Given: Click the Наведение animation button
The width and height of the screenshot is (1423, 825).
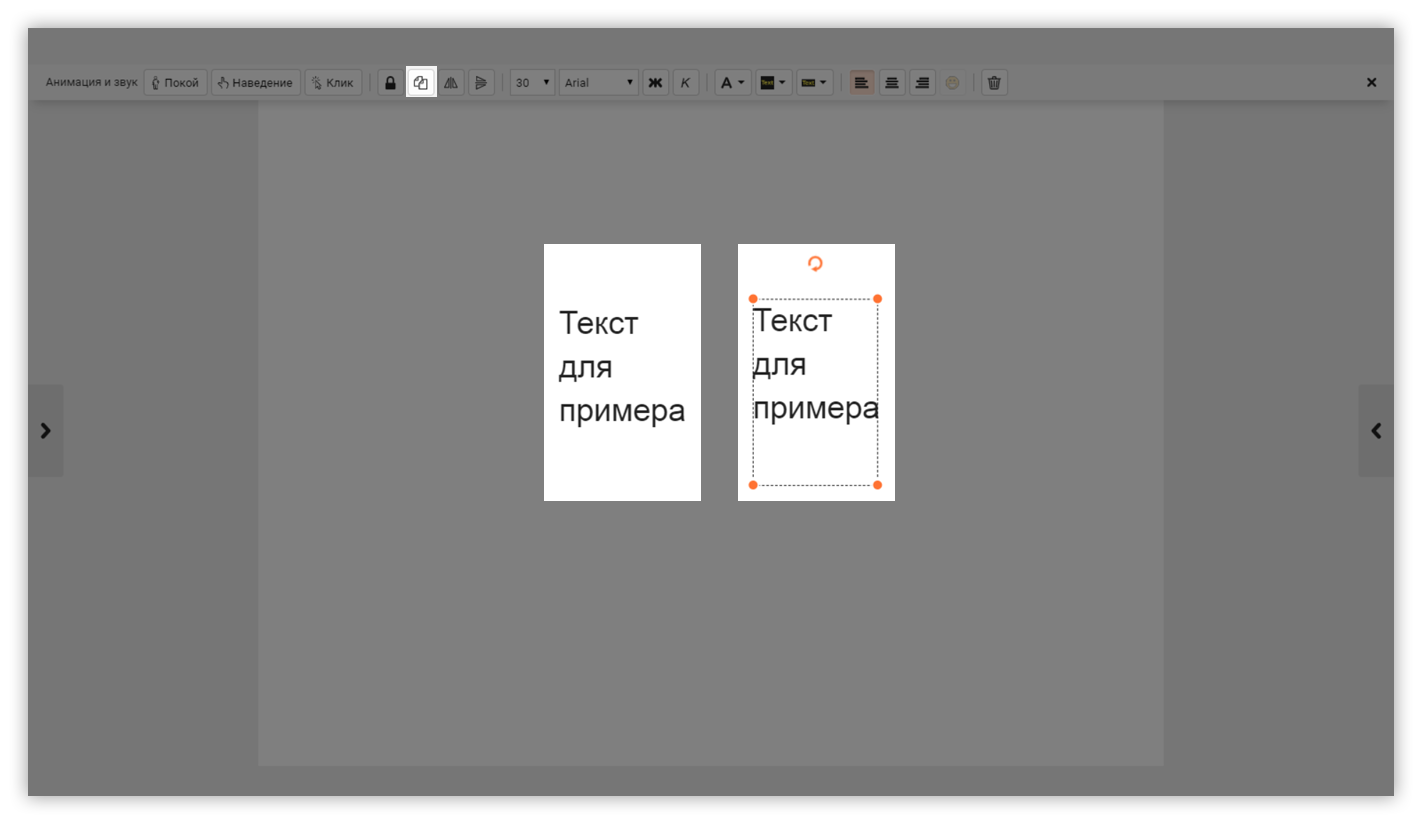Looking at the screenshot, I should [255, 83].
